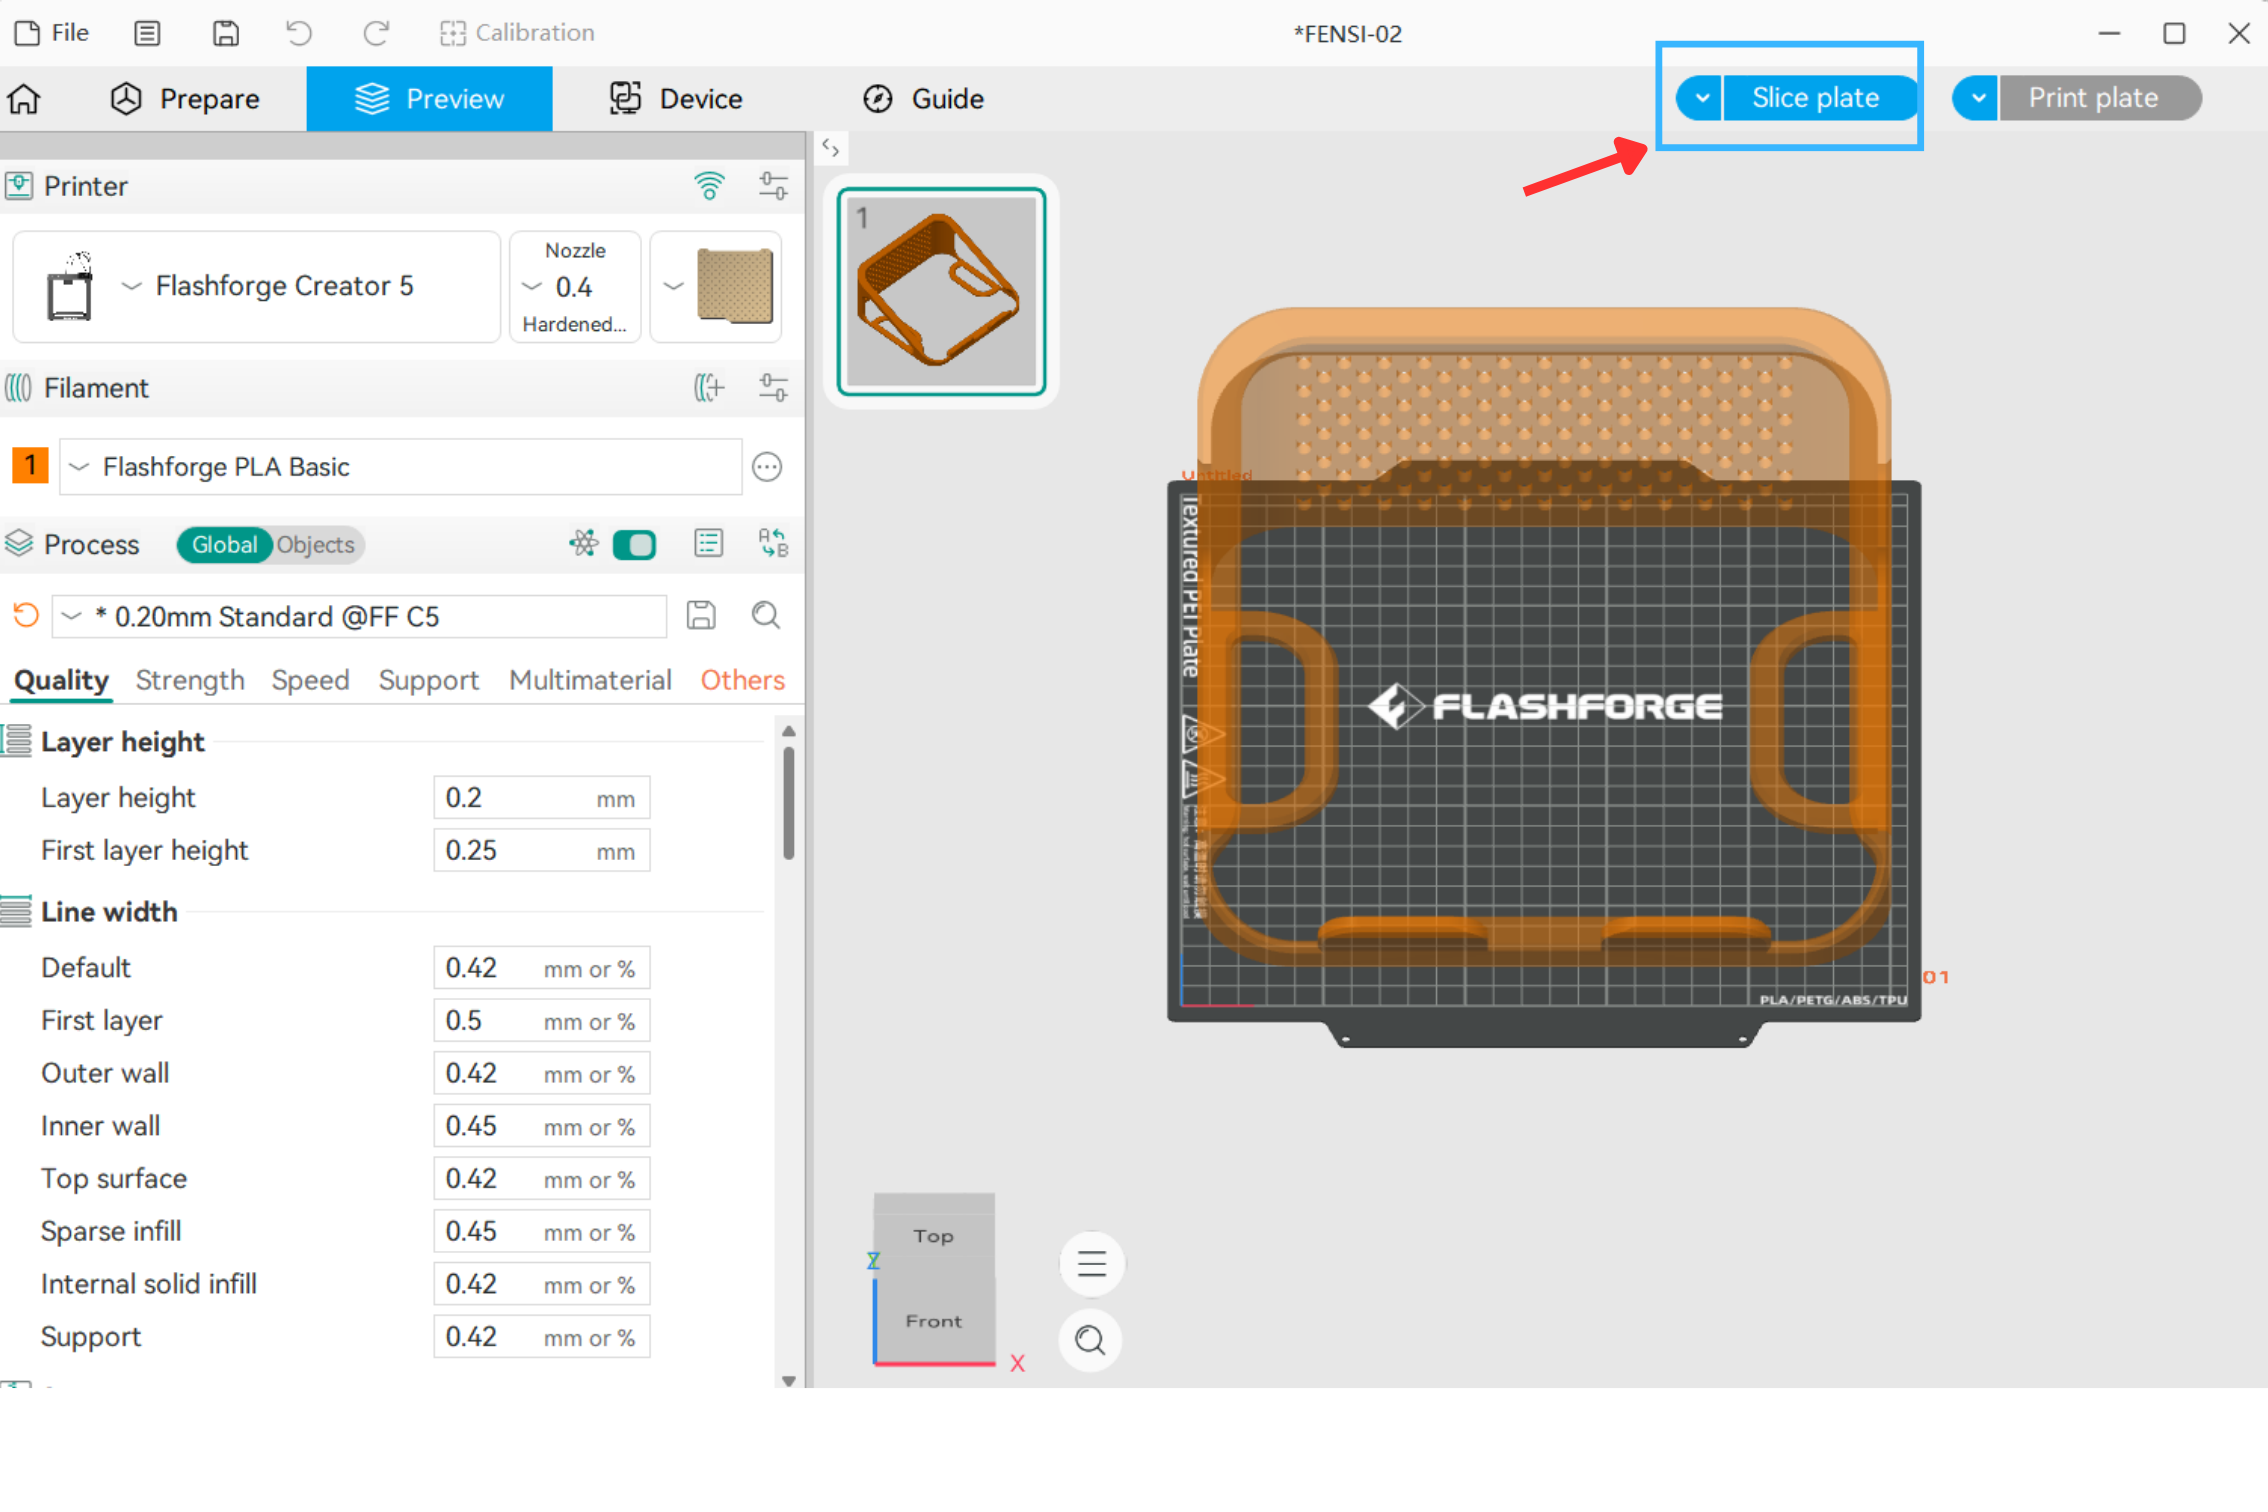Select the Others settings tab

tap(742, 680)
